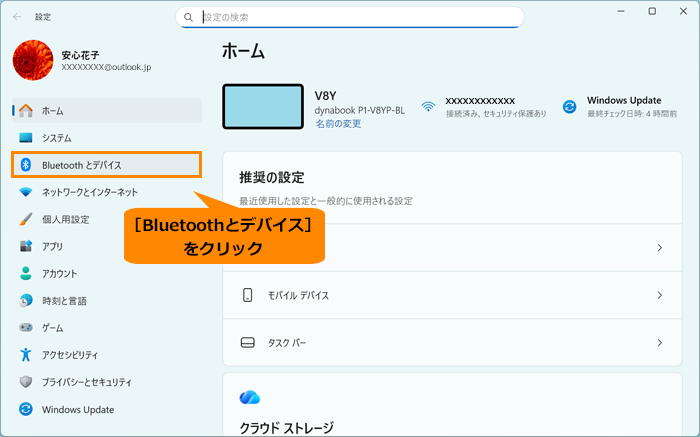Open アプリ settings page
700x437 pixels.
(x=107, y=246)
